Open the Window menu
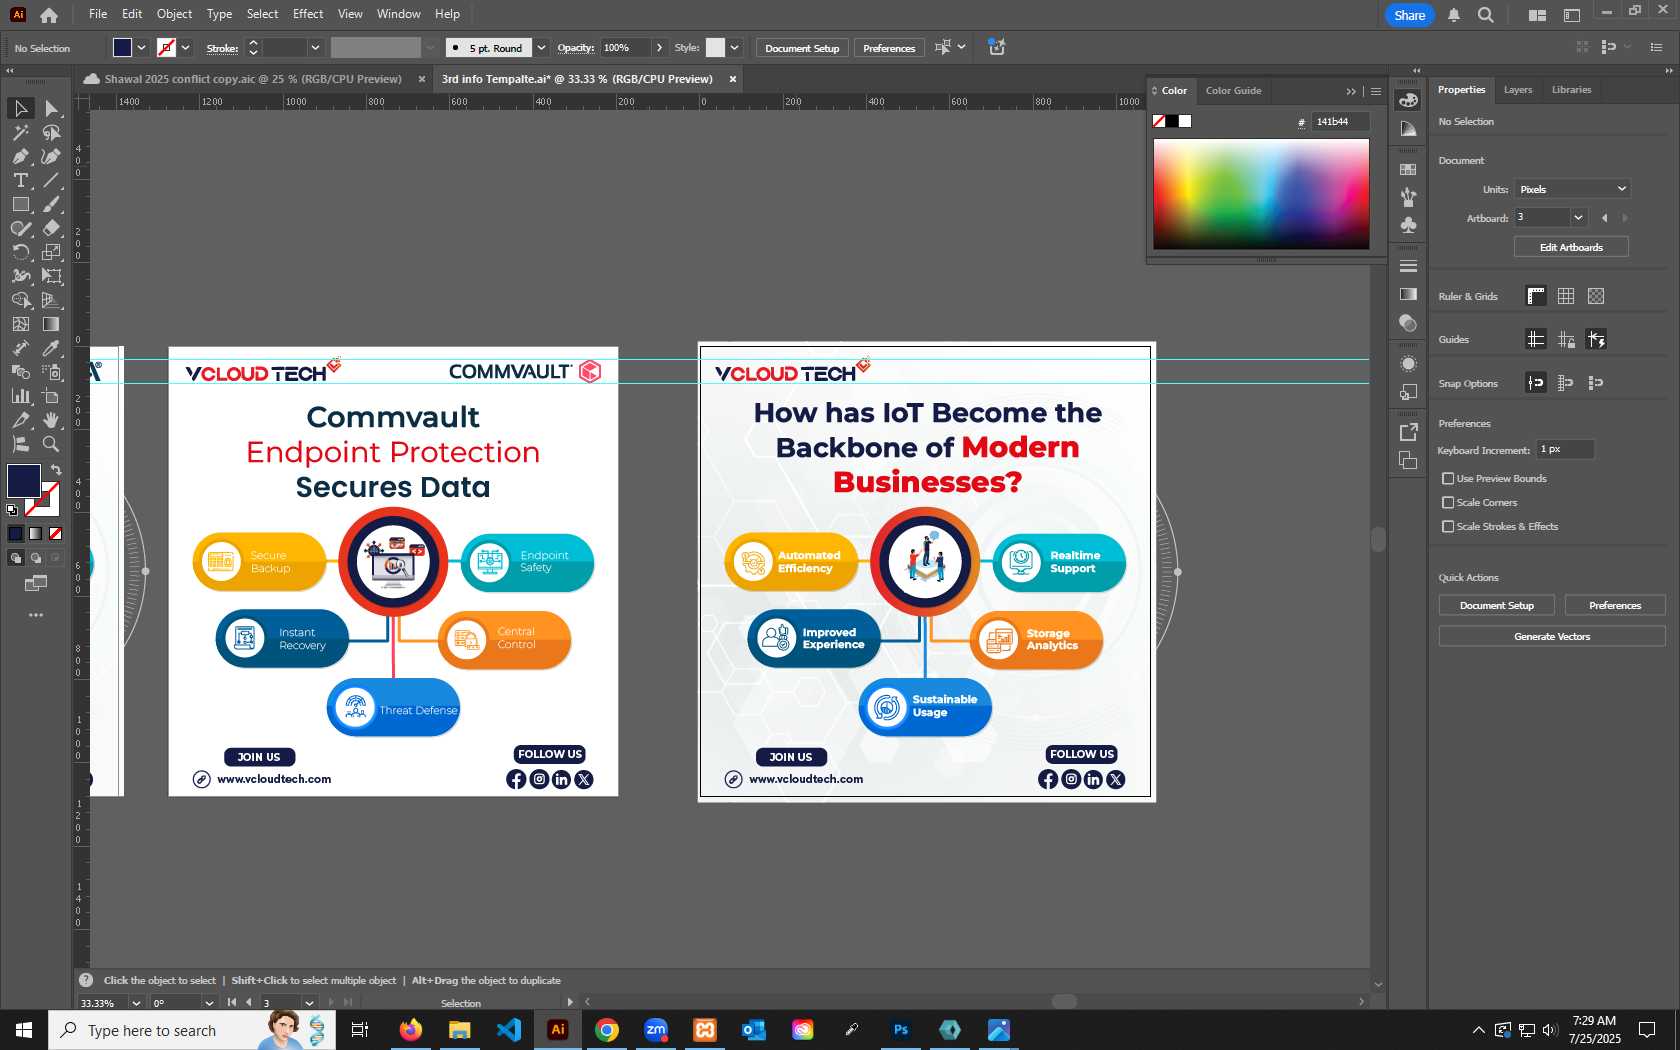 398,14
